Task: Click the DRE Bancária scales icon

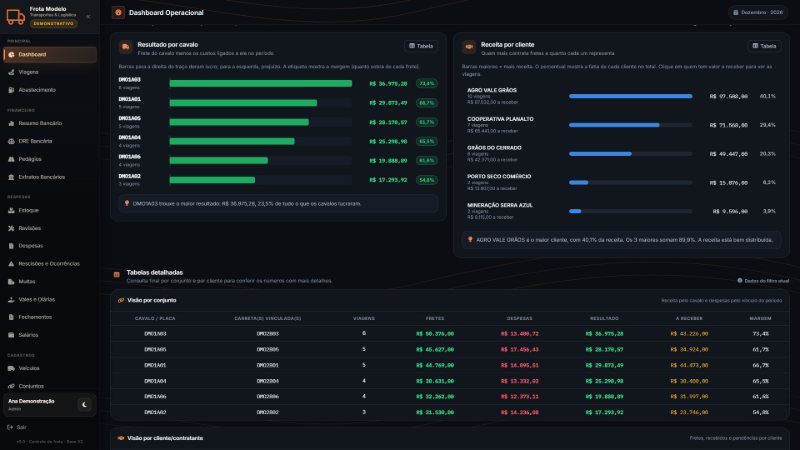Action: [11, 141]
